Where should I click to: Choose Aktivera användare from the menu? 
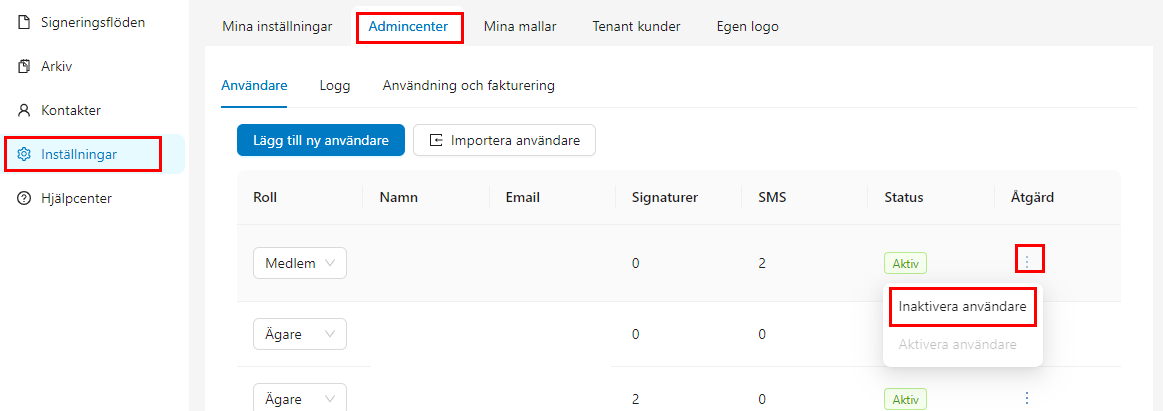(x=958, y=345)
